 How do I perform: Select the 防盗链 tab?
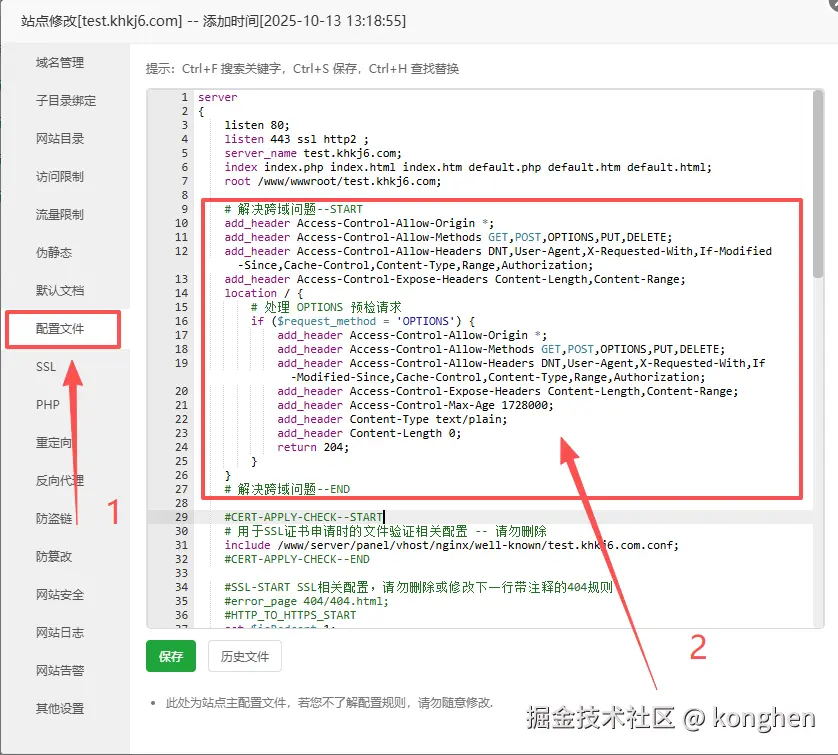[54, 518]
